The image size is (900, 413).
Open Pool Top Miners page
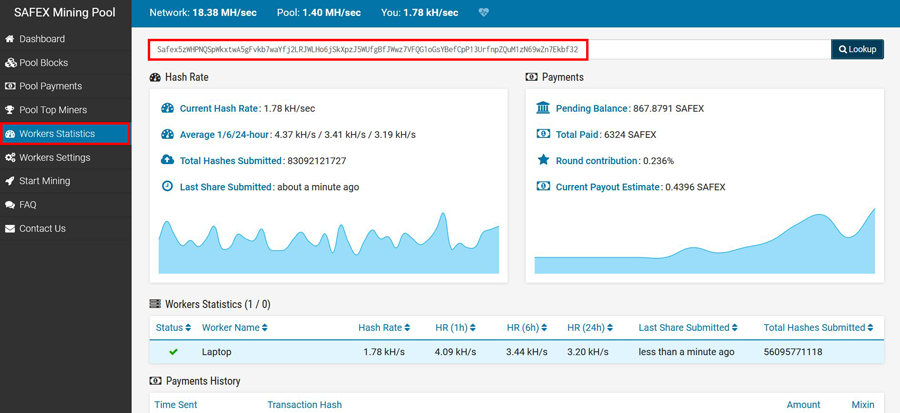[65, 110]
